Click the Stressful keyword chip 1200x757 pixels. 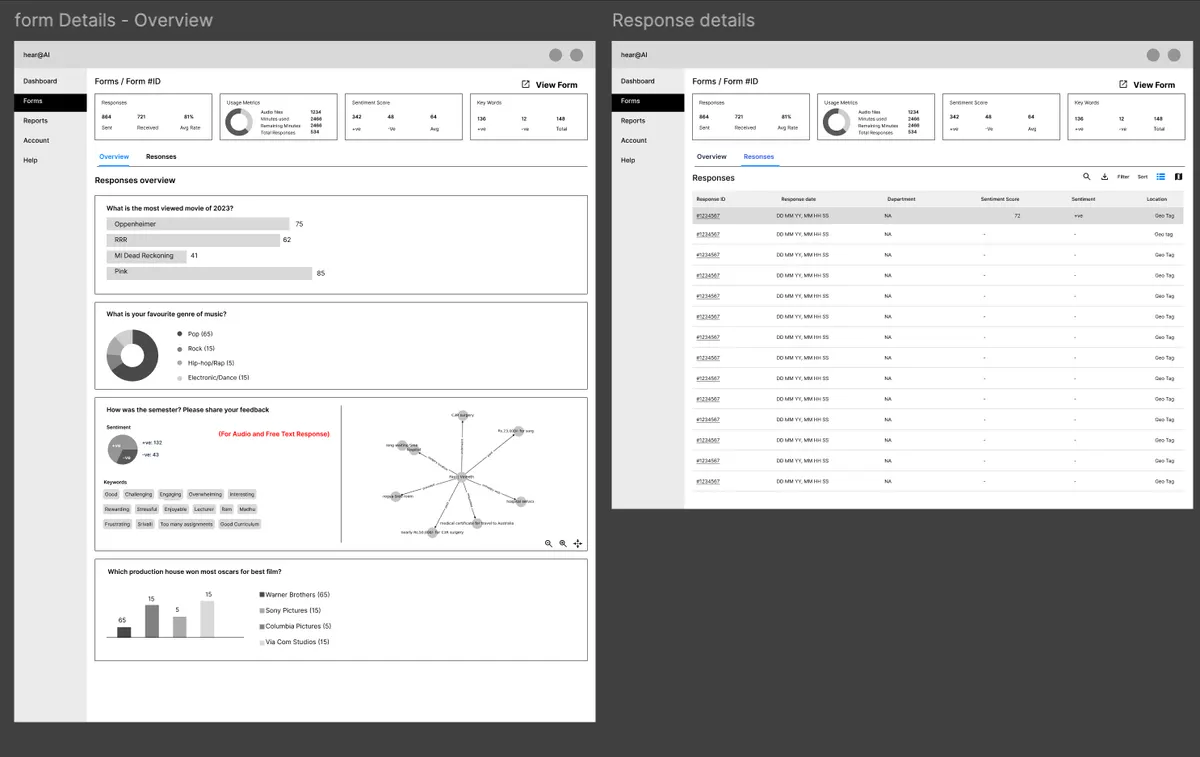pyautogui.click(x=147, y=509)
